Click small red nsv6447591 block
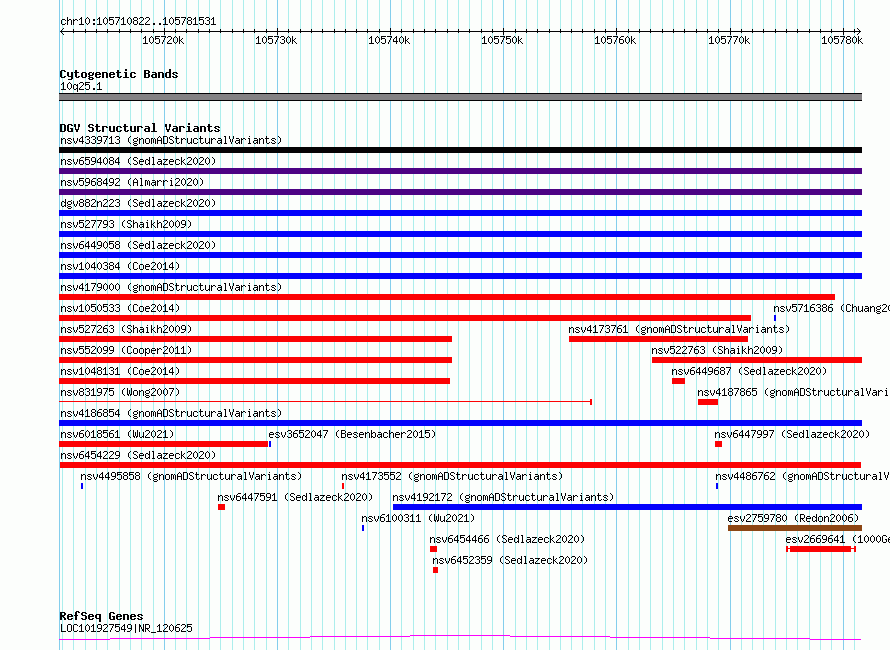This screenshot has width=890, height=650. 221,507
